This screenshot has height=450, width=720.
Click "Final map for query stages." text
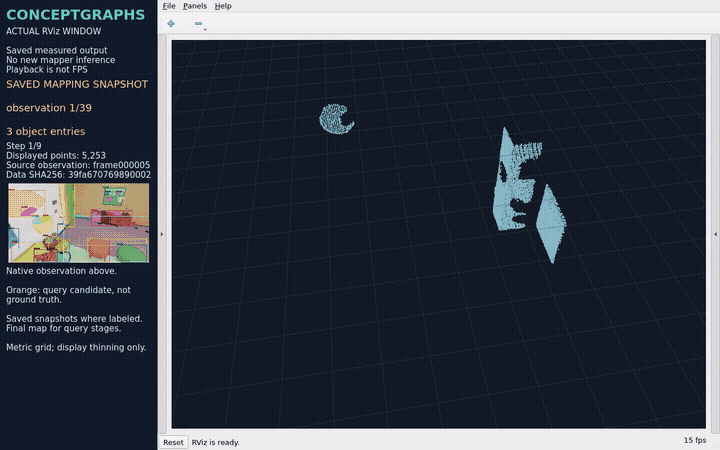click(x=63, y=328)
